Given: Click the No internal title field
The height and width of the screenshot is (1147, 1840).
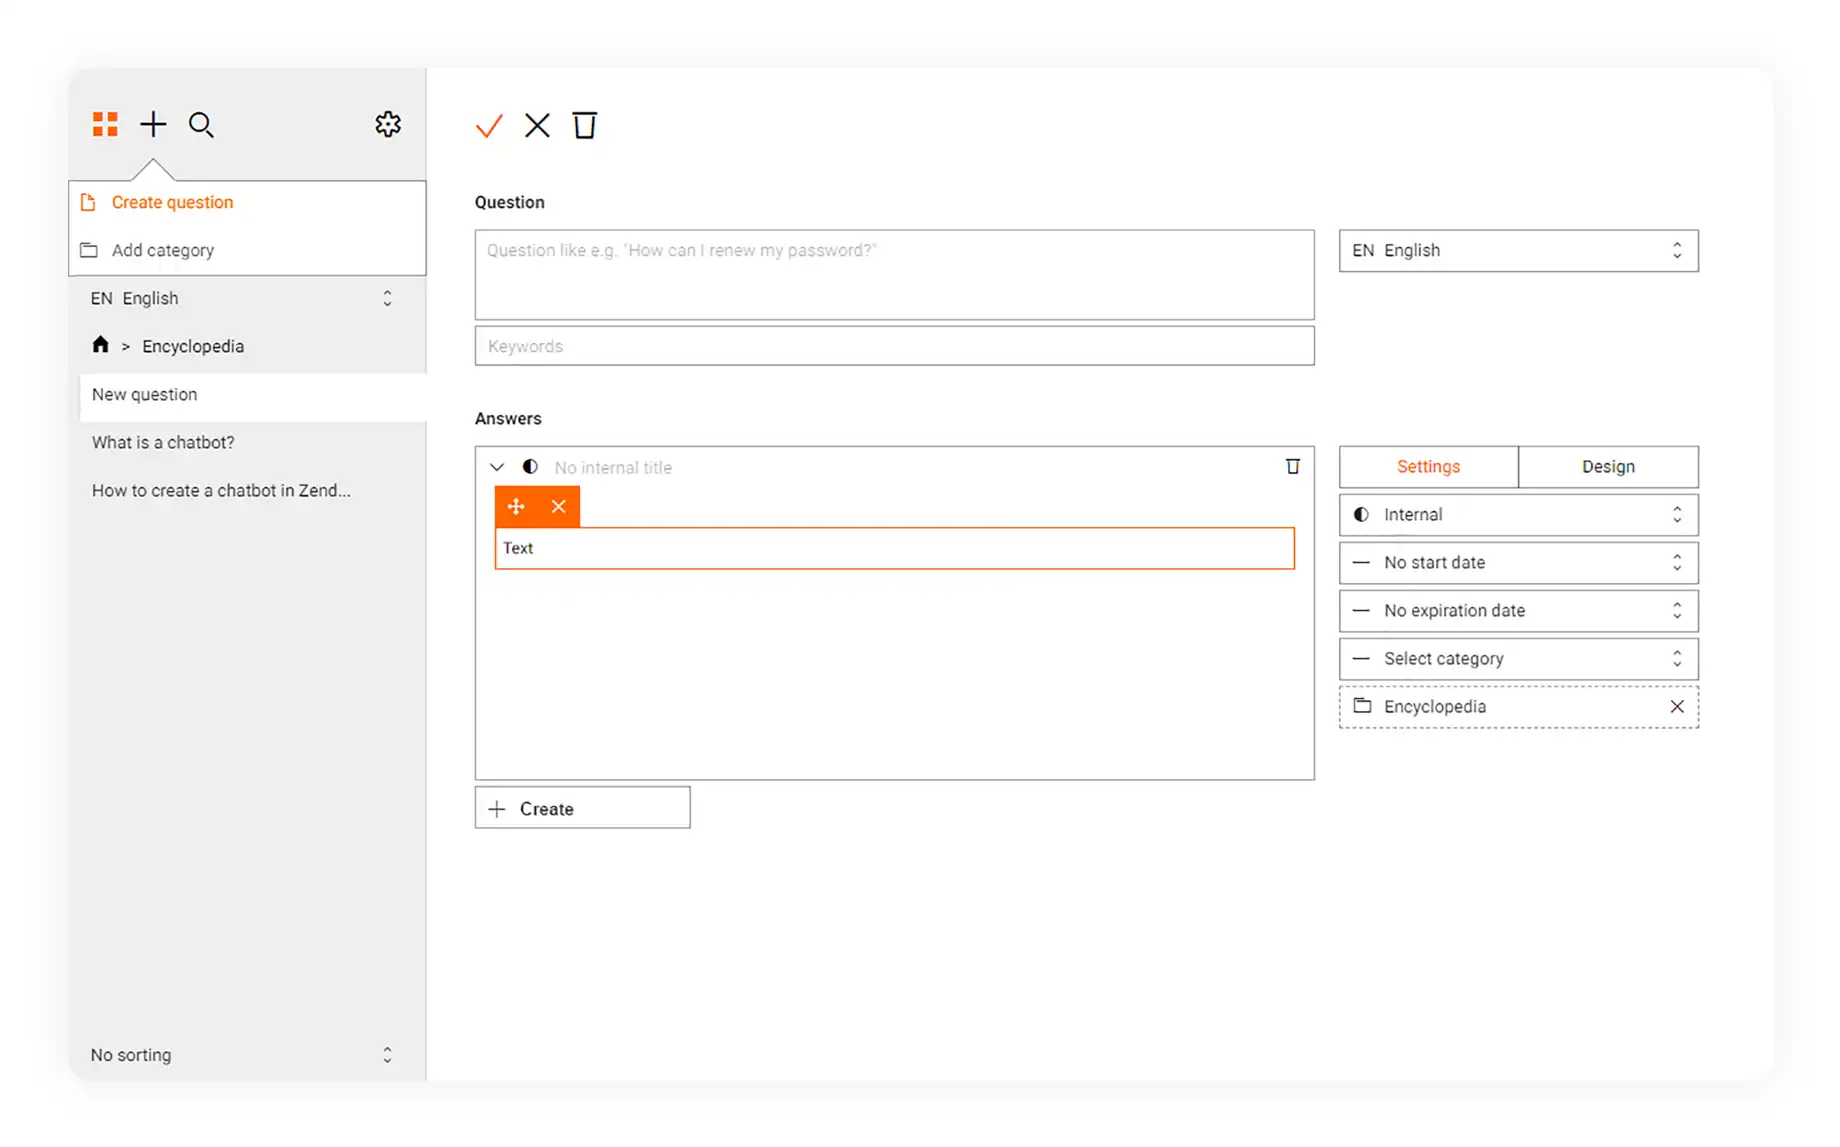Looking at the screenshot, I should coord(613,467).
